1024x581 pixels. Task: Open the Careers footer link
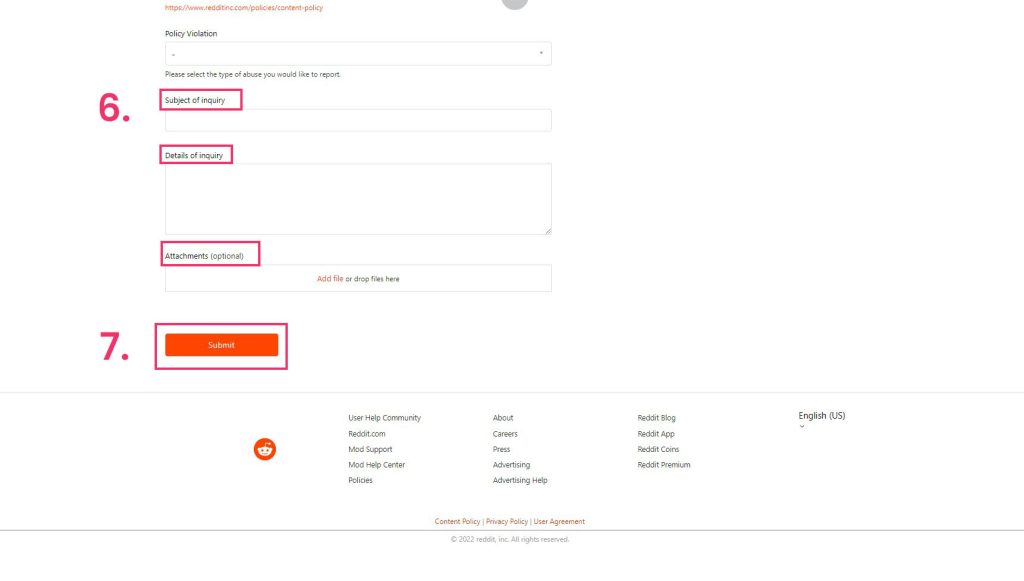pos(505,434)
